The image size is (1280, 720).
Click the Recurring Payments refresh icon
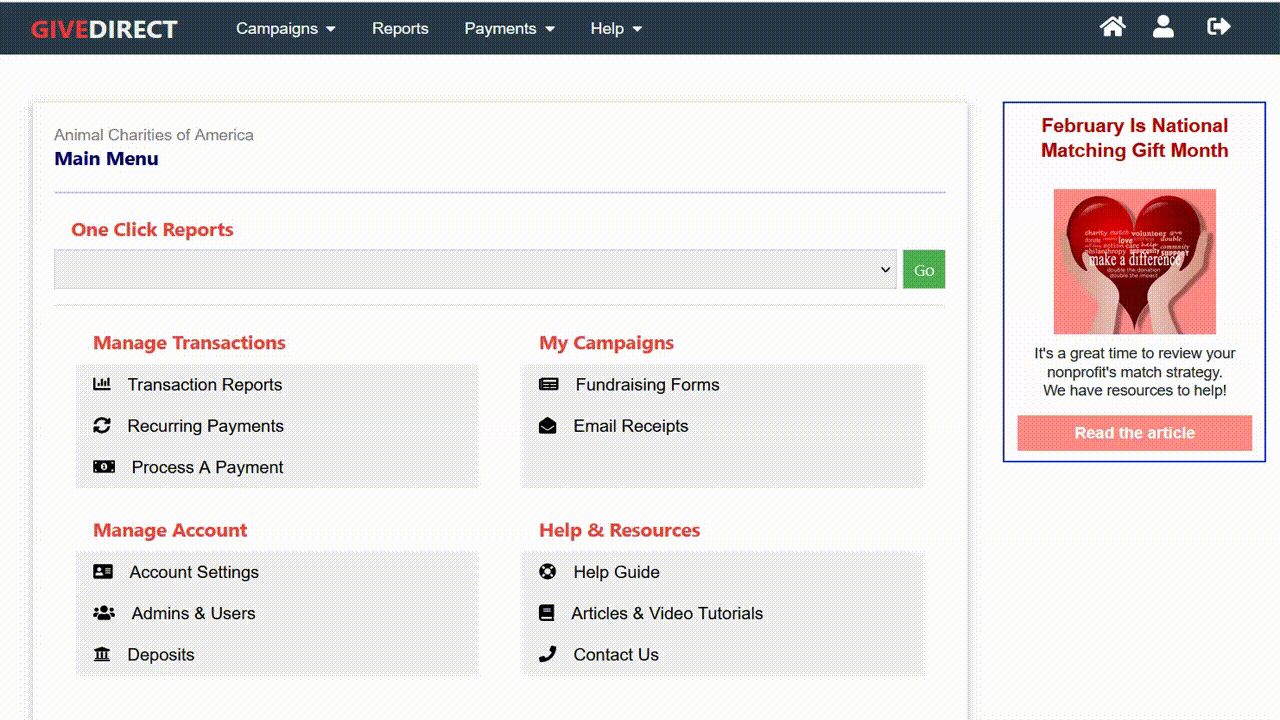102,425
